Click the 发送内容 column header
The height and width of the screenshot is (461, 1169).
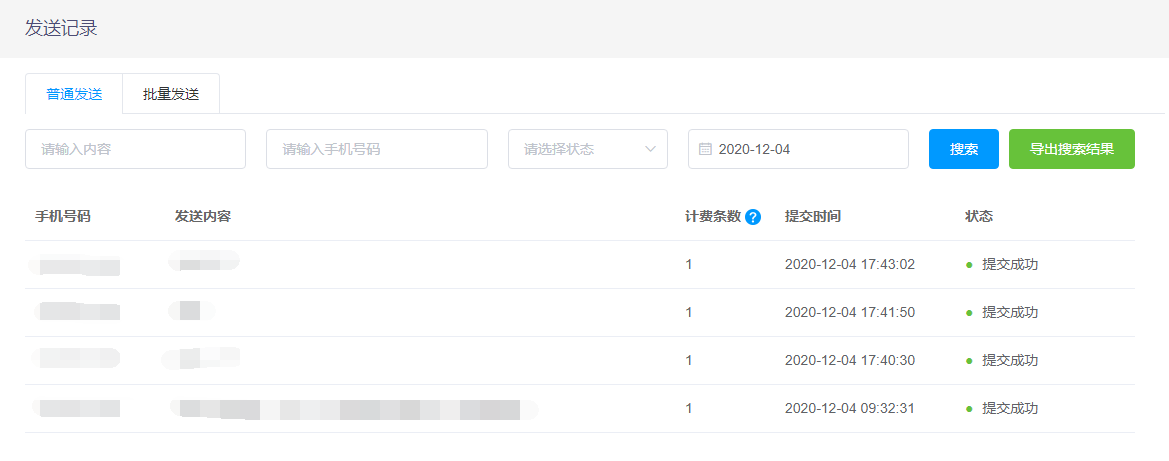point(203,217)
